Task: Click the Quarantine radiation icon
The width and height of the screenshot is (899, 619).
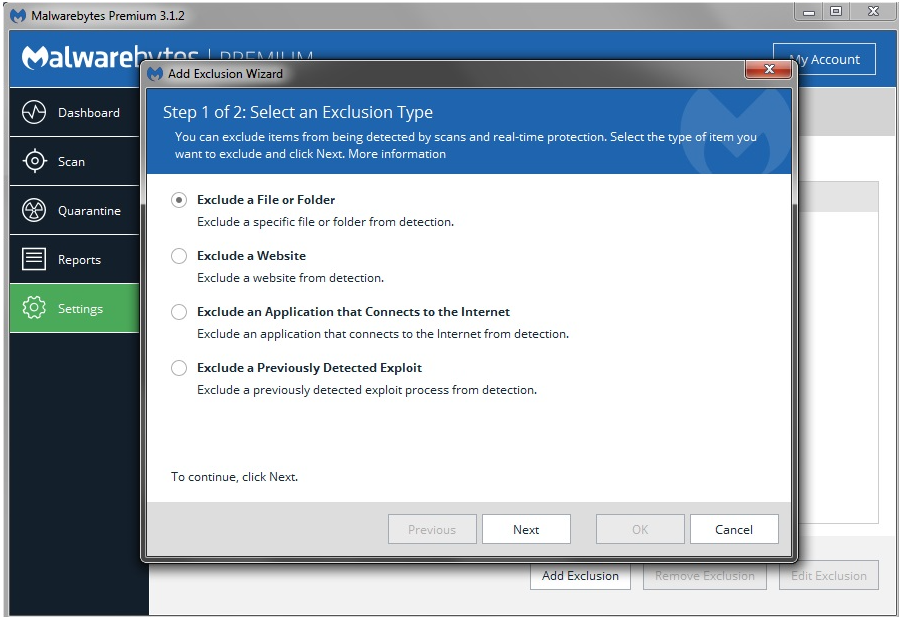Action: [34, 210]
